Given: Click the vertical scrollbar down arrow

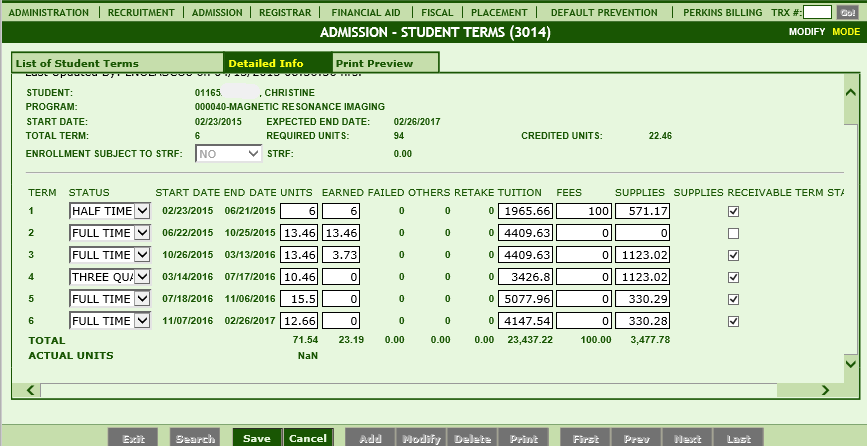Looking at the screenshot, I should (x=851, y=364).
